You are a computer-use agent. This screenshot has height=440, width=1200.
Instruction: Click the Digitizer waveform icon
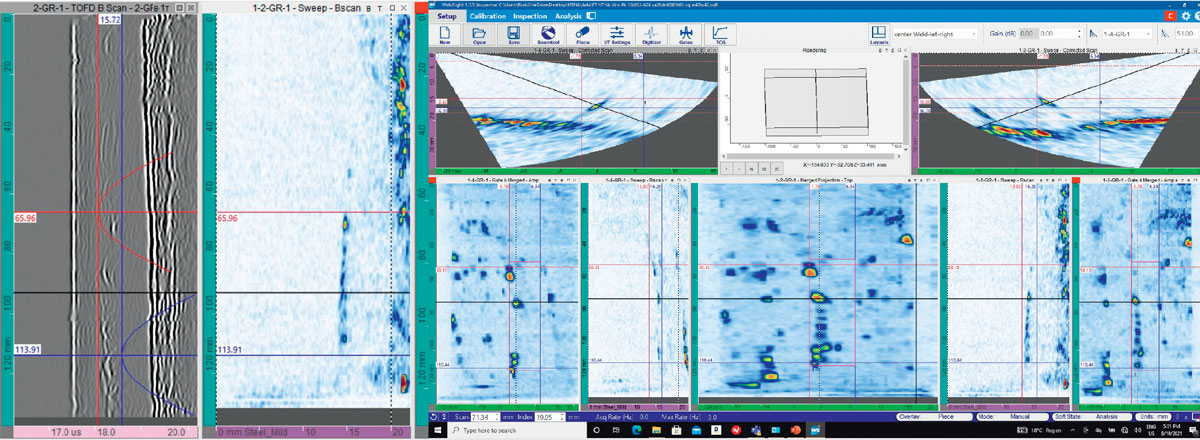tap(651, 35)
